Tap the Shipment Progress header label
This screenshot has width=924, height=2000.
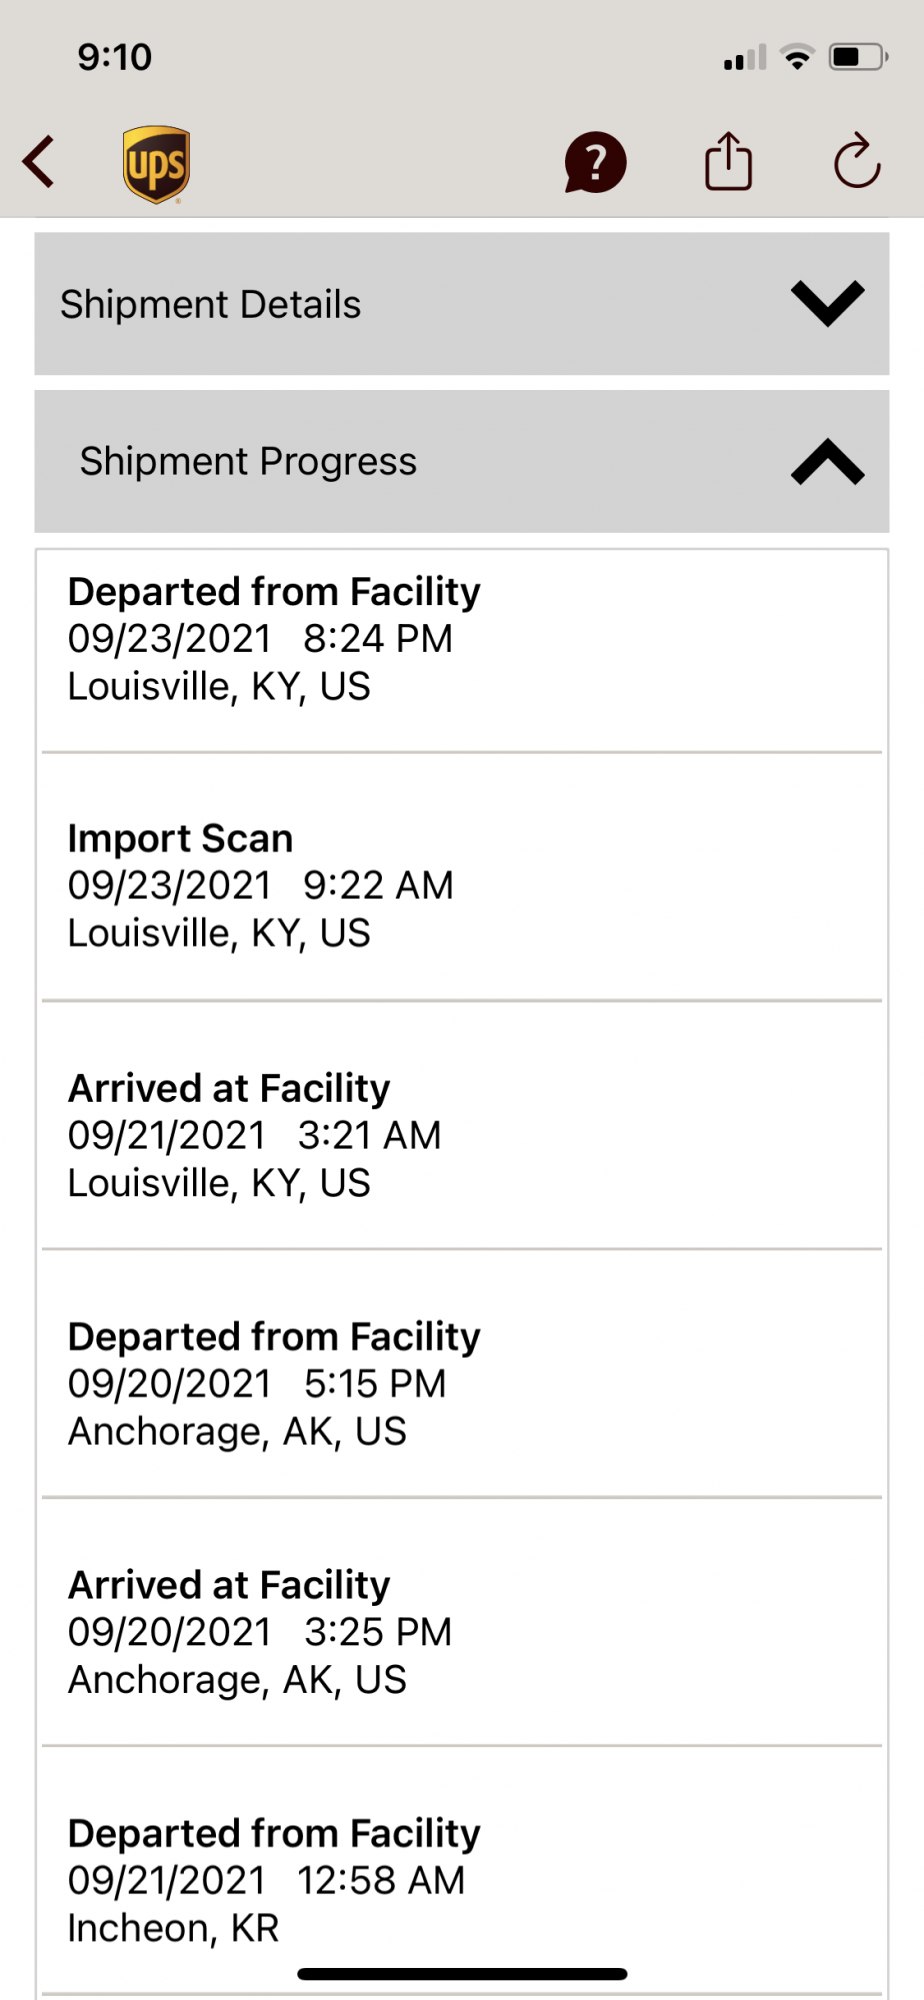tap(248, 461)
